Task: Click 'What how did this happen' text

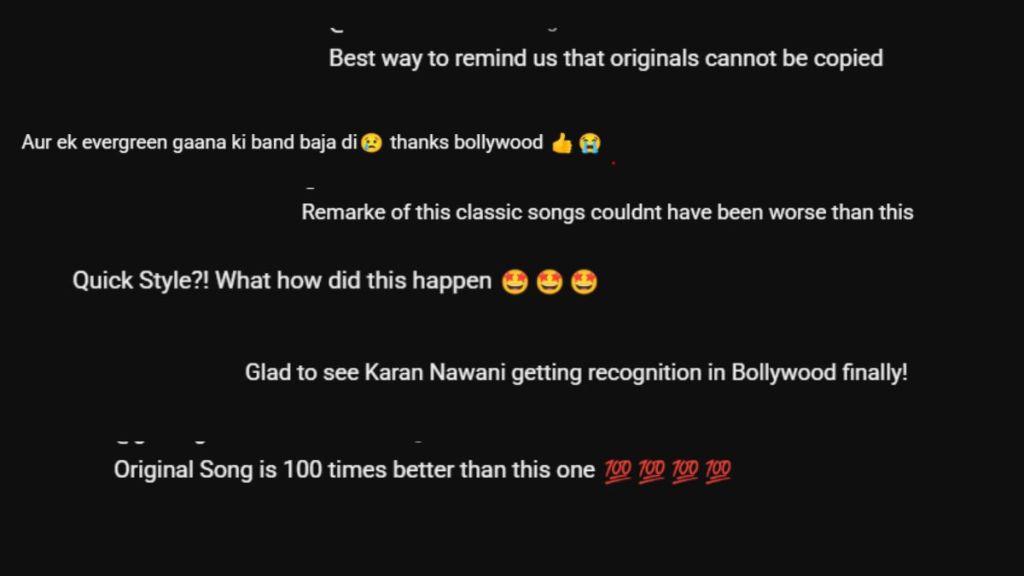Action: pos(353,281)
